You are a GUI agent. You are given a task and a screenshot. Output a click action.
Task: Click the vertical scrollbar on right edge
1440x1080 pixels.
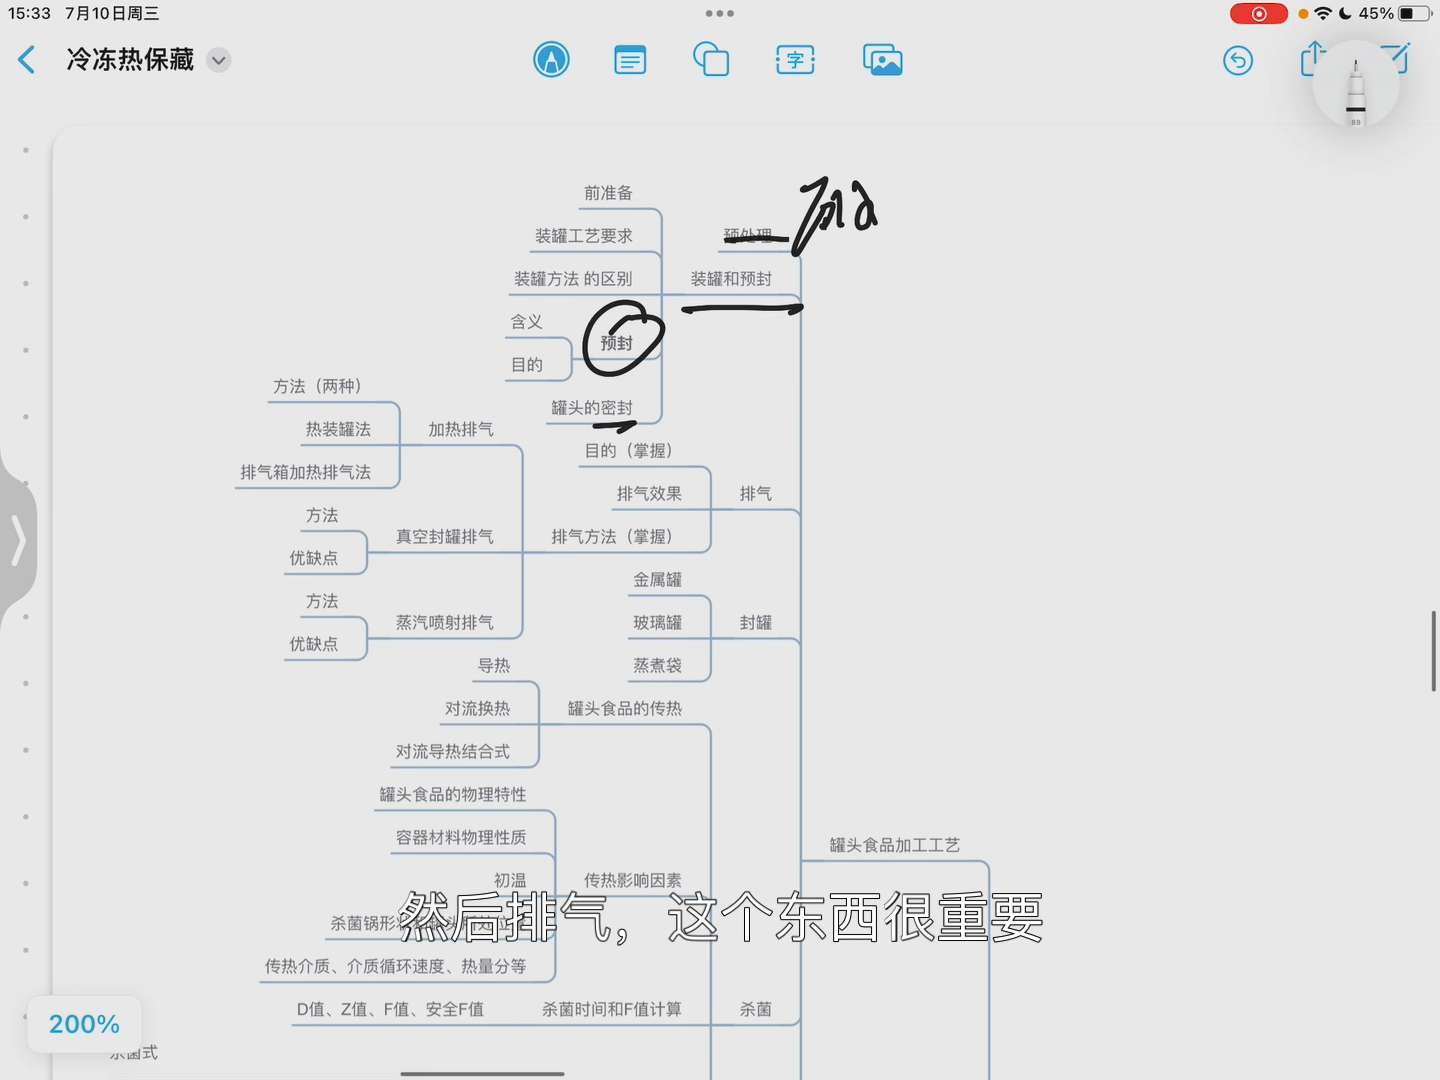click(1434, 651)
